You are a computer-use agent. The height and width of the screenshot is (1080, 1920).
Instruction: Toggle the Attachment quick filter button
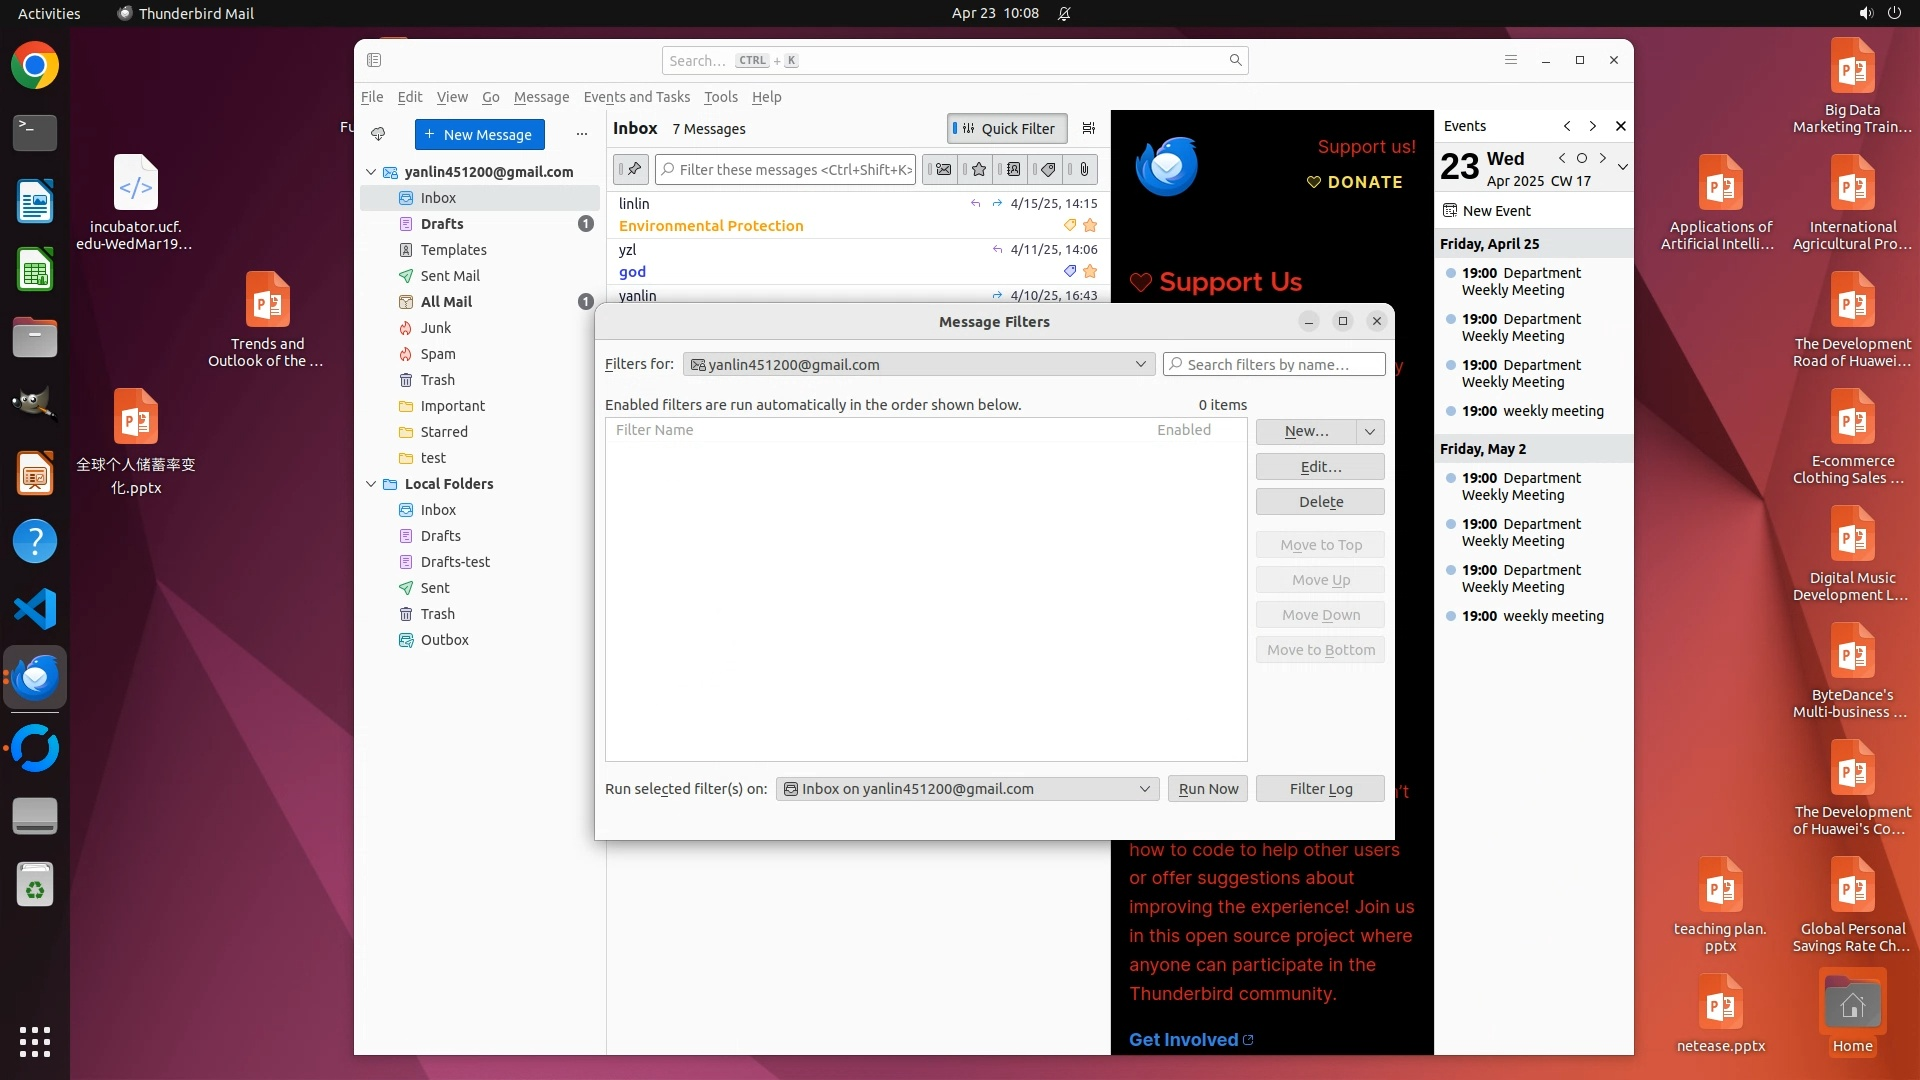pyautogui.click(x=1084, y=169)
